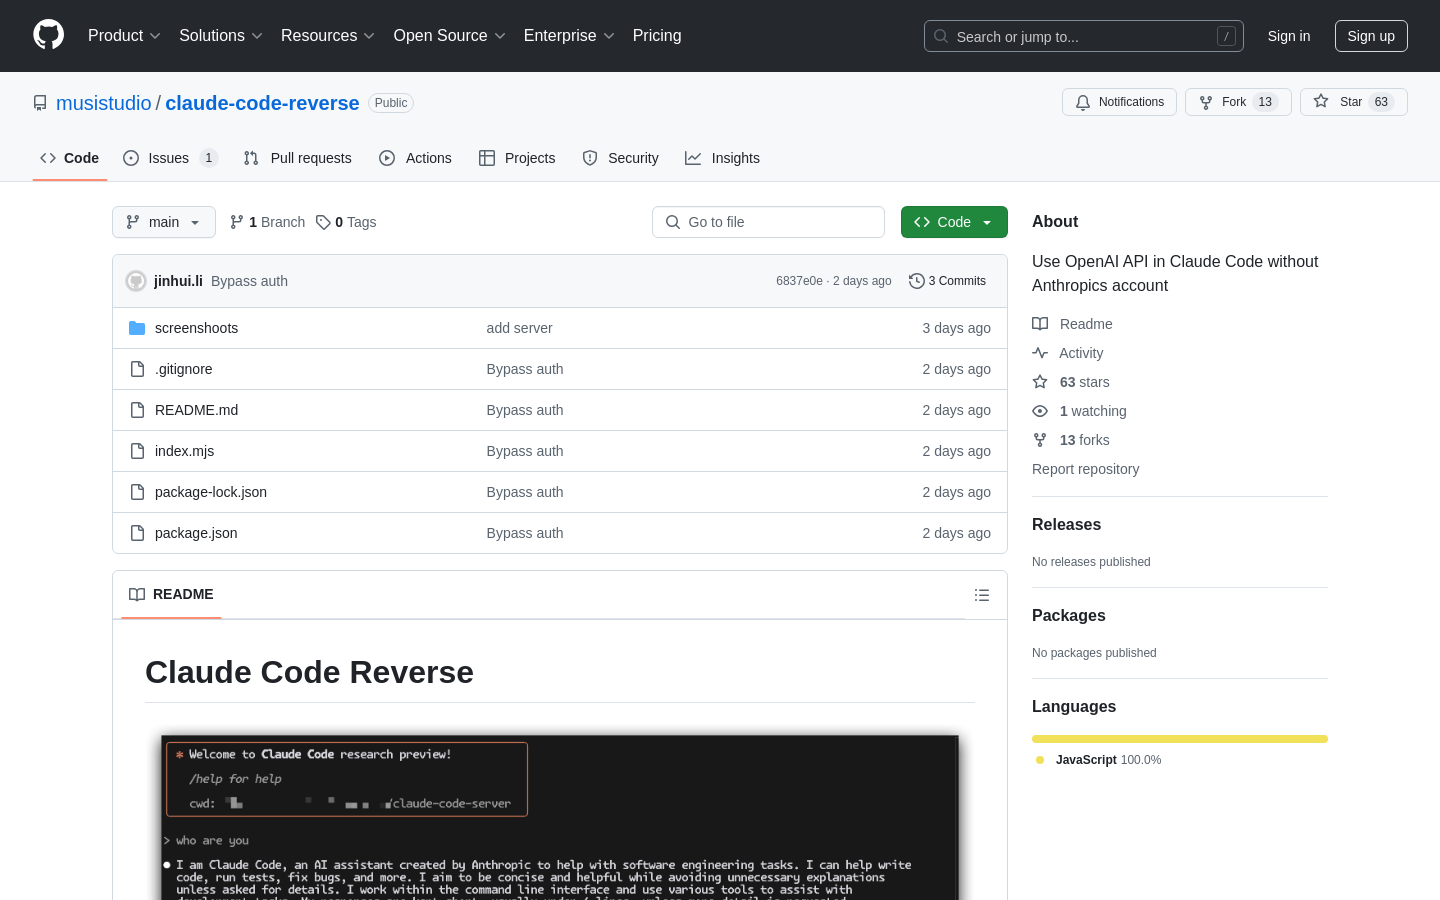1440x900 pixels.
Task: Click the index.mjs file icon
Action: [137, 451]
